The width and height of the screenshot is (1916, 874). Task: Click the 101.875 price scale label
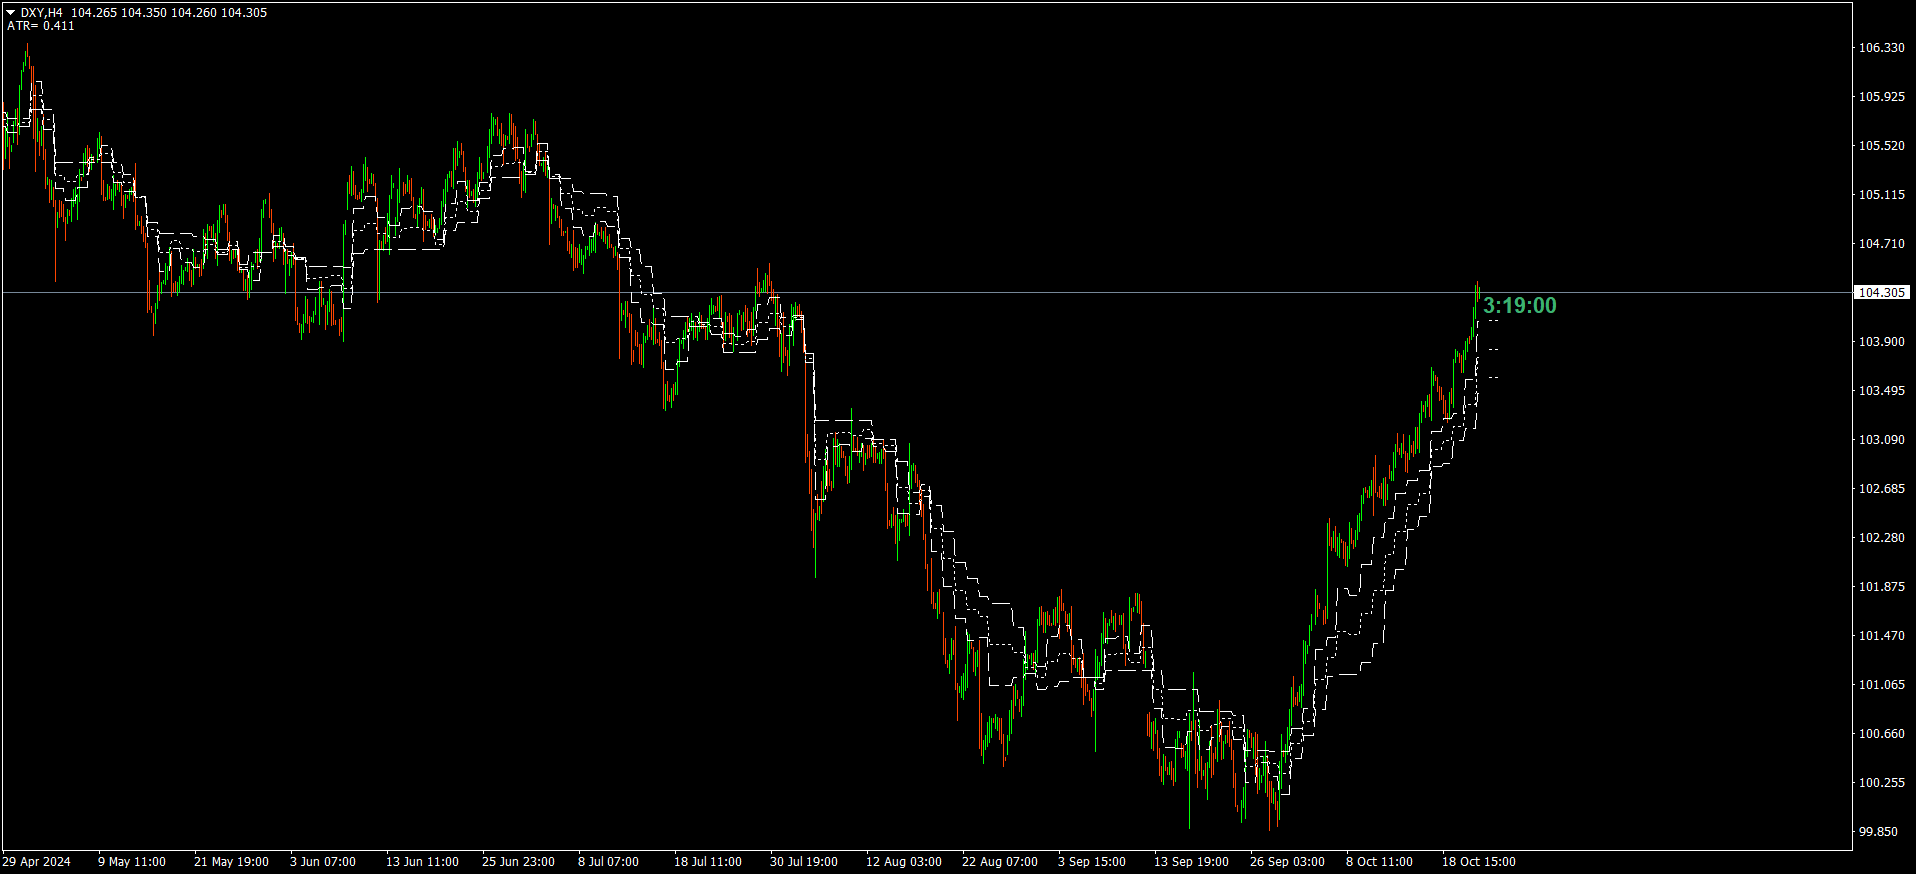pyautogui.click(x=1881, y=587)
